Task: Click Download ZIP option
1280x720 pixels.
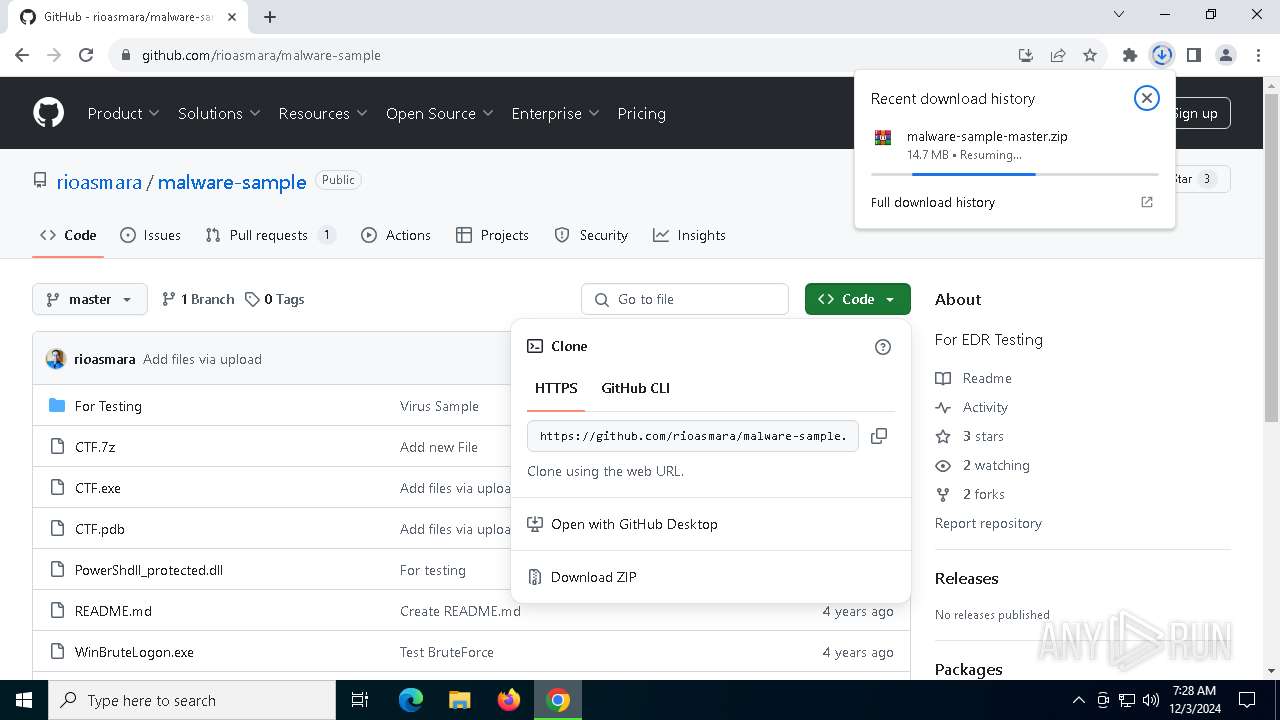Action: tap(711, 577)
